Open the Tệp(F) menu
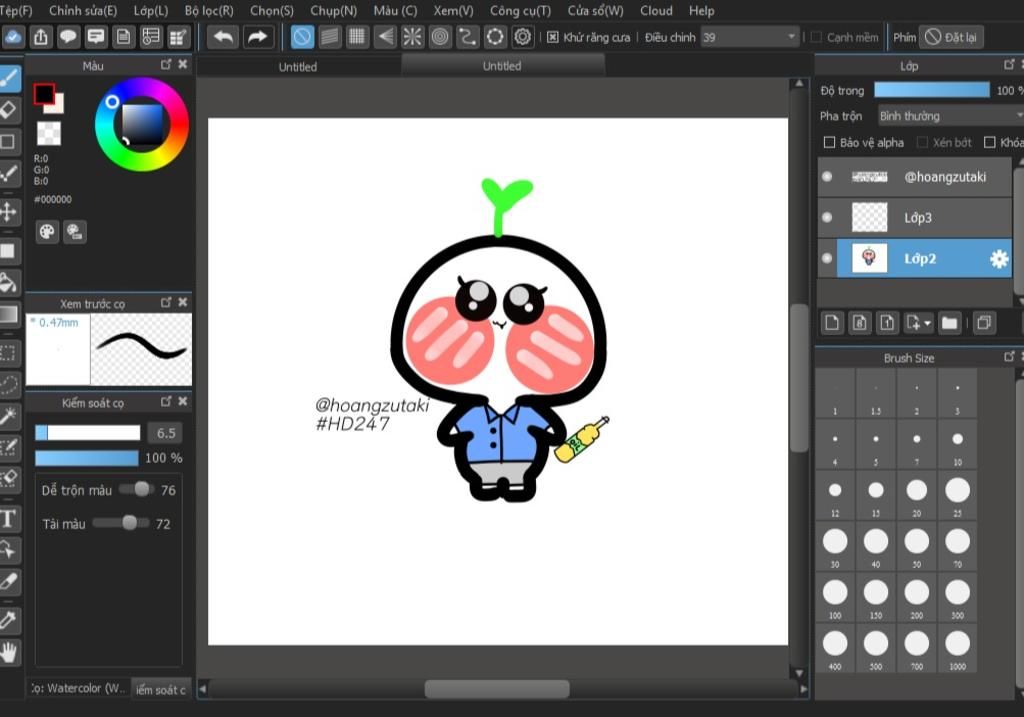 (16, 10)
